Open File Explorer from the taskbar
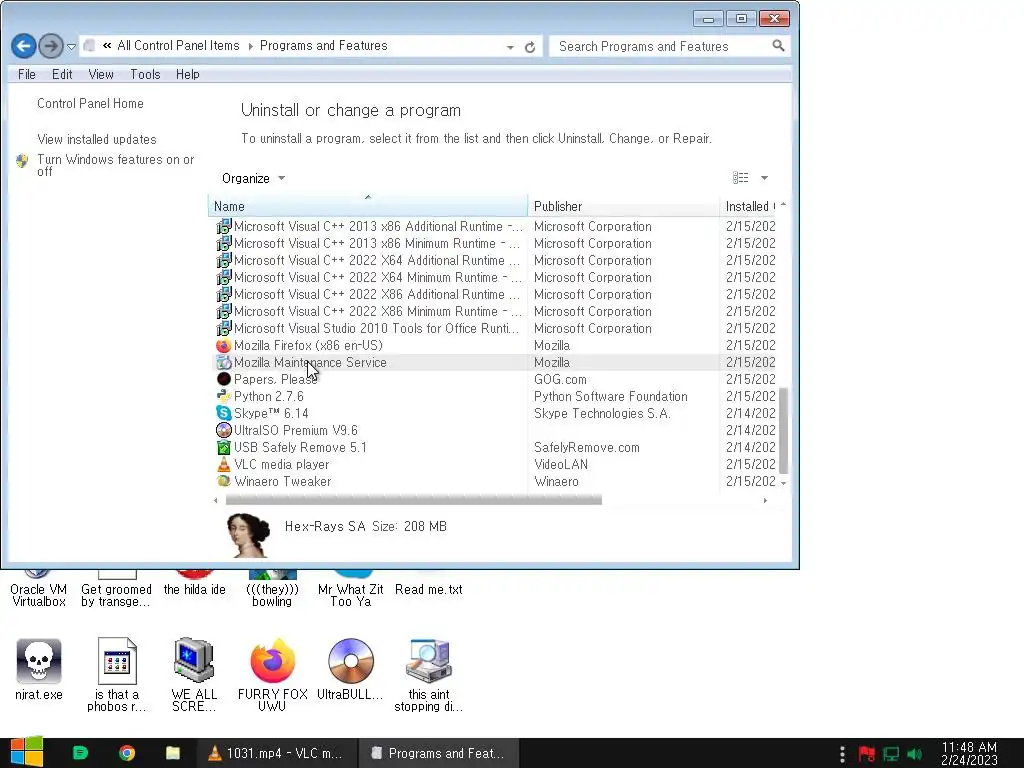The image size is (1024, 768). point(172,753)
